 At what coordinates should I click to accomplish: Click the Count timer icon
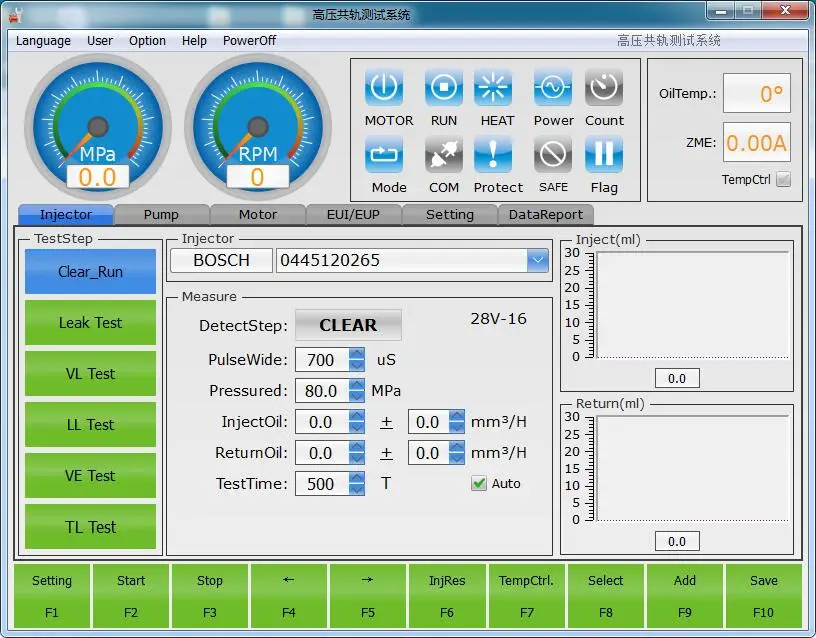coord(604,87)
